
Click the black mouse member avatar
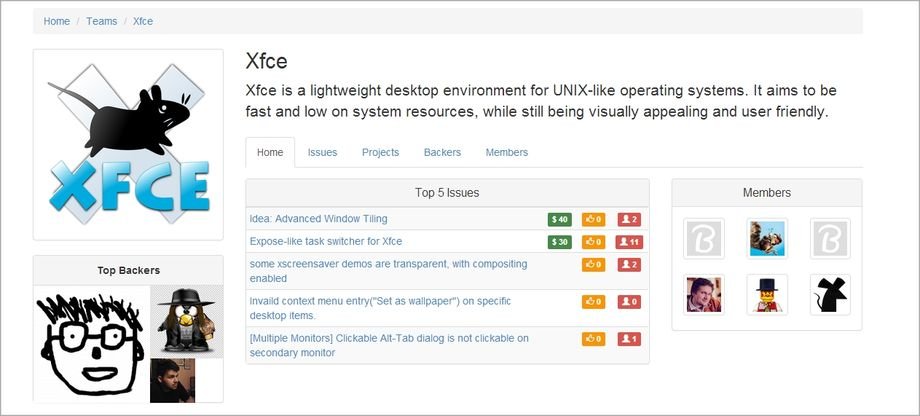coord(830,295)
